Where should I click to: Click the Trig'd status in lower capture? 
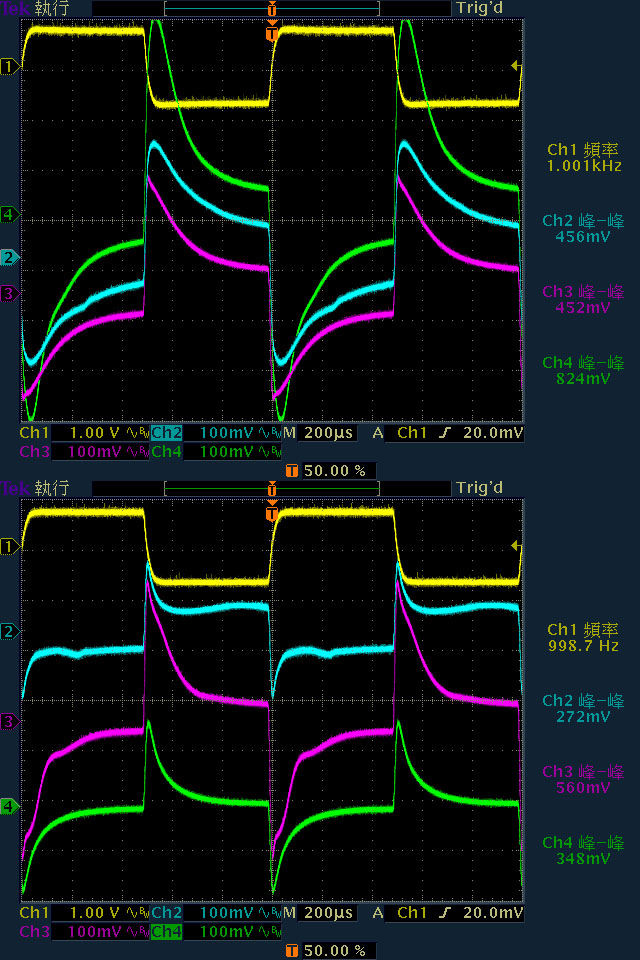click(480, 488)
